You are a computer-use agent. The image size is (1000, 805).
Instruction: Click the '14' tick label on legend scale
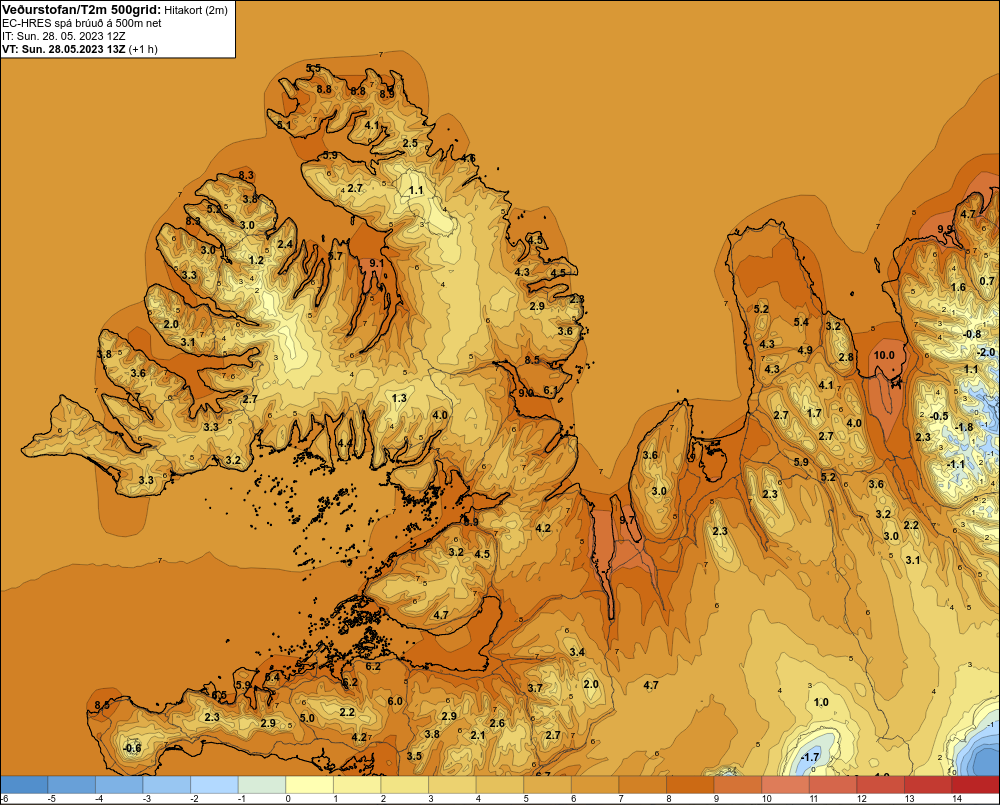point(957,799)
